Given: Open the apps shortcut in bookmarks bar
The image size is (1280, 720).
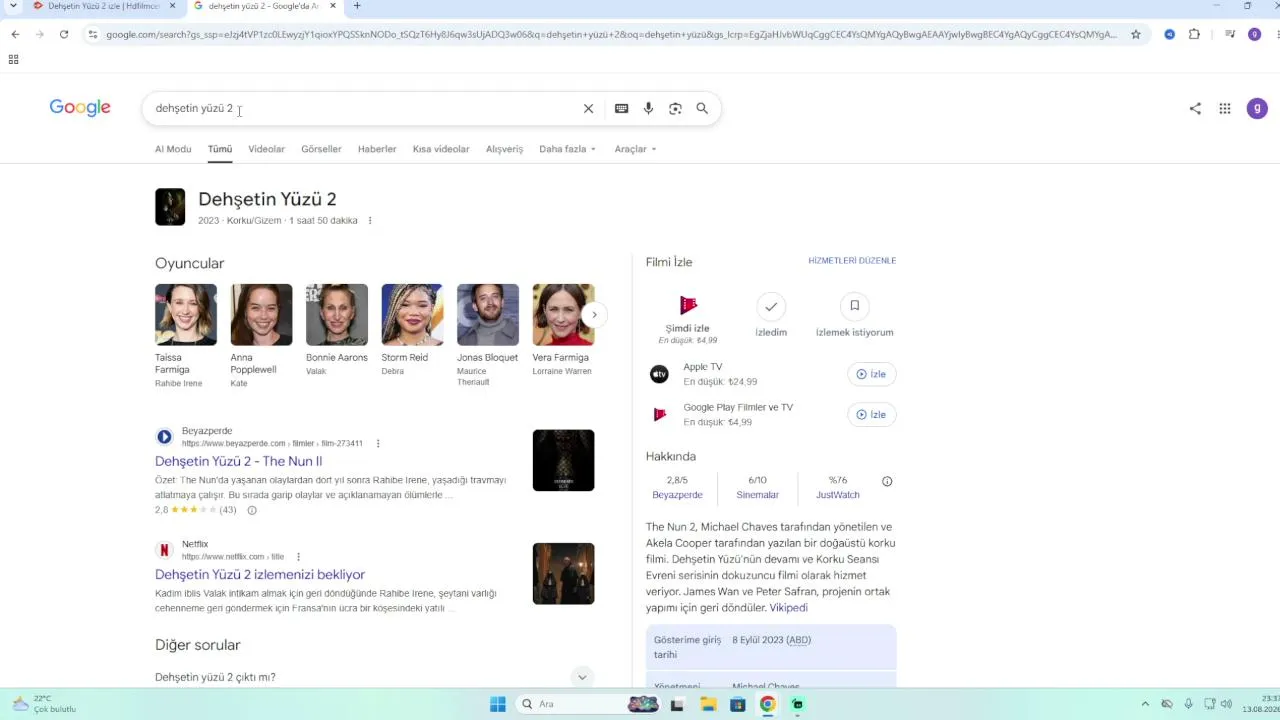Looking at the screenshot, I should click(x=13, y=59).
